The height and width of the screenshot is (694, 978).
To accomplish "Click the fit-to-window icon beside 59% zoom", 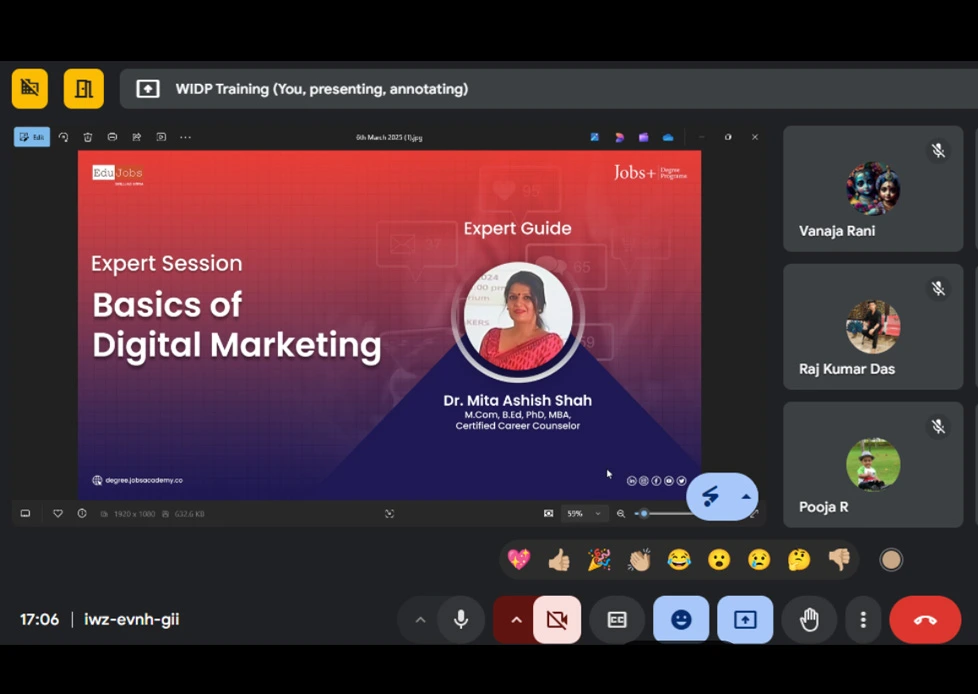I will [x=548, y=514].
